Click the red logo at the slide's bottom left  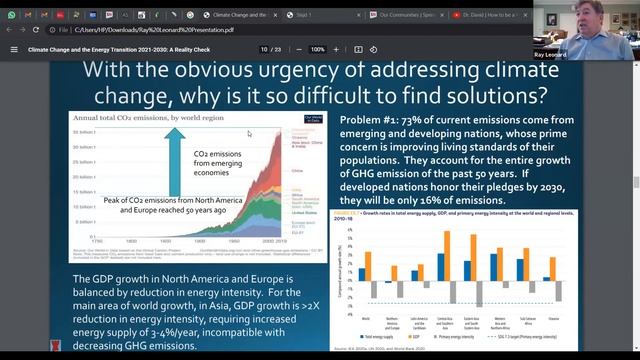point(56,345)
